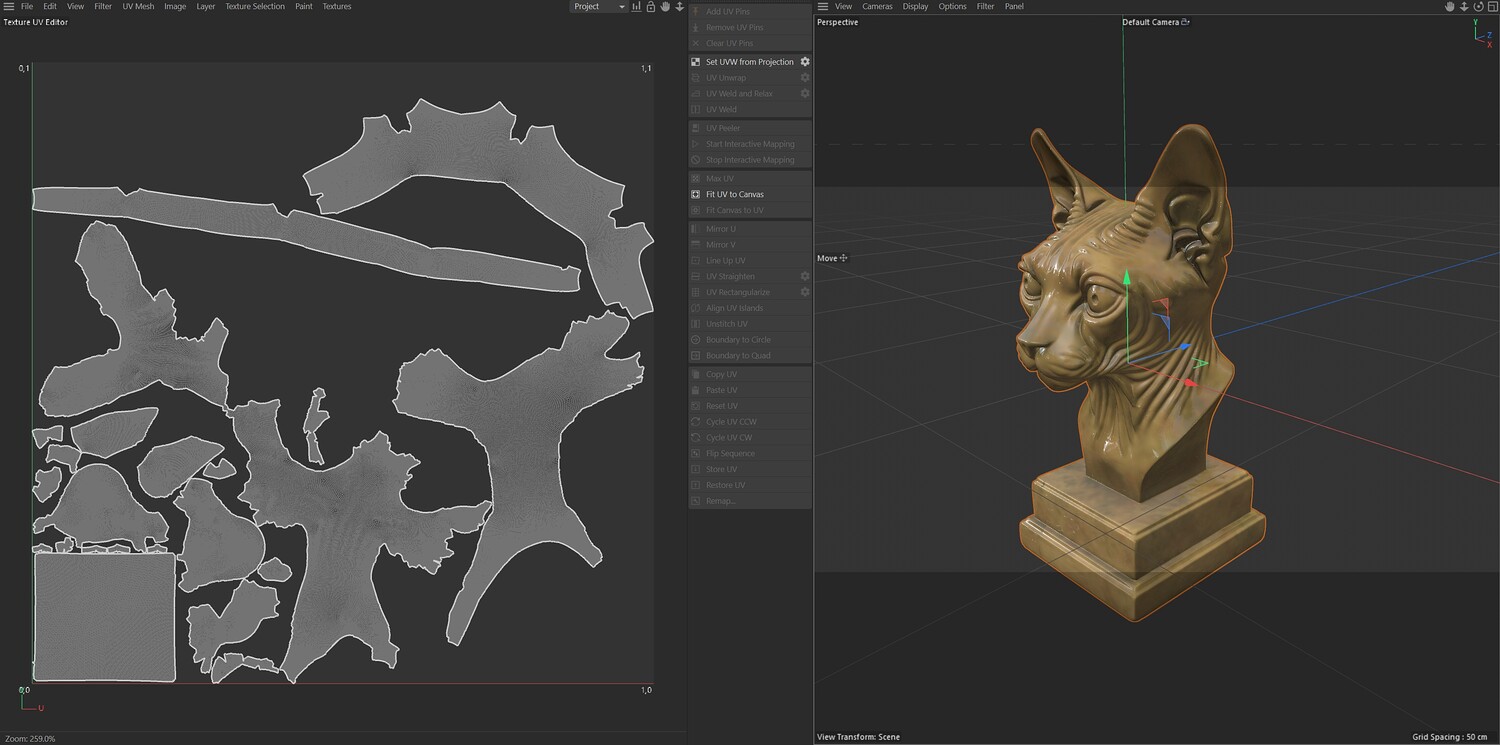This screenshot has height=745, width=1500.
Task: Select the viewport orbit rotate icon
Action: tap(1476, 6)
